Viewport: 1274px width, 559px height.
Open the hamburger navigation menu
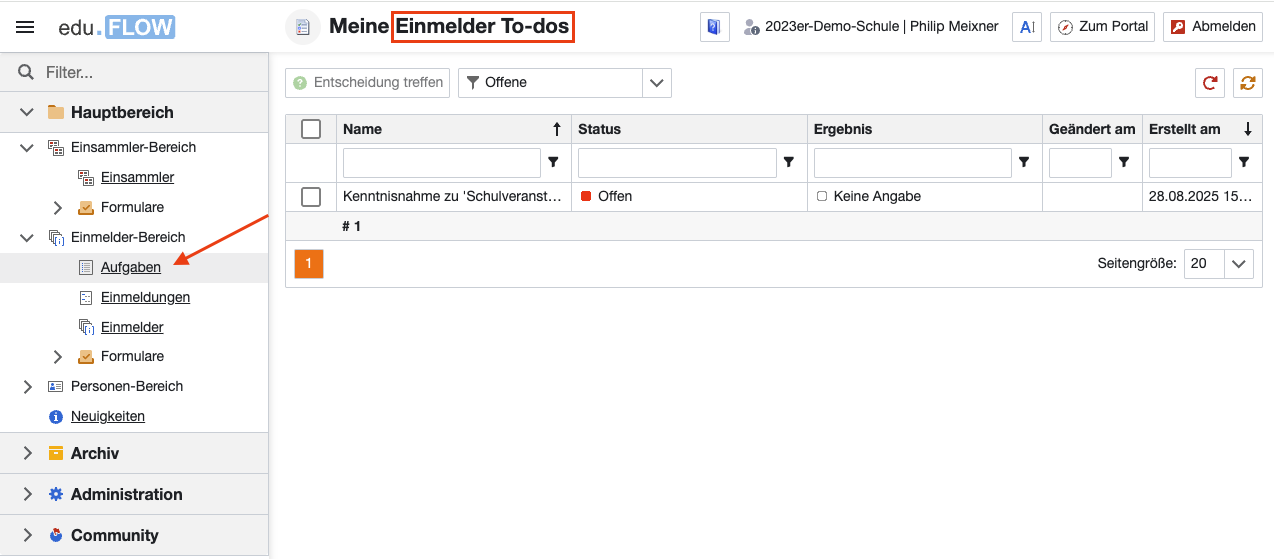[x=25, y=27]
